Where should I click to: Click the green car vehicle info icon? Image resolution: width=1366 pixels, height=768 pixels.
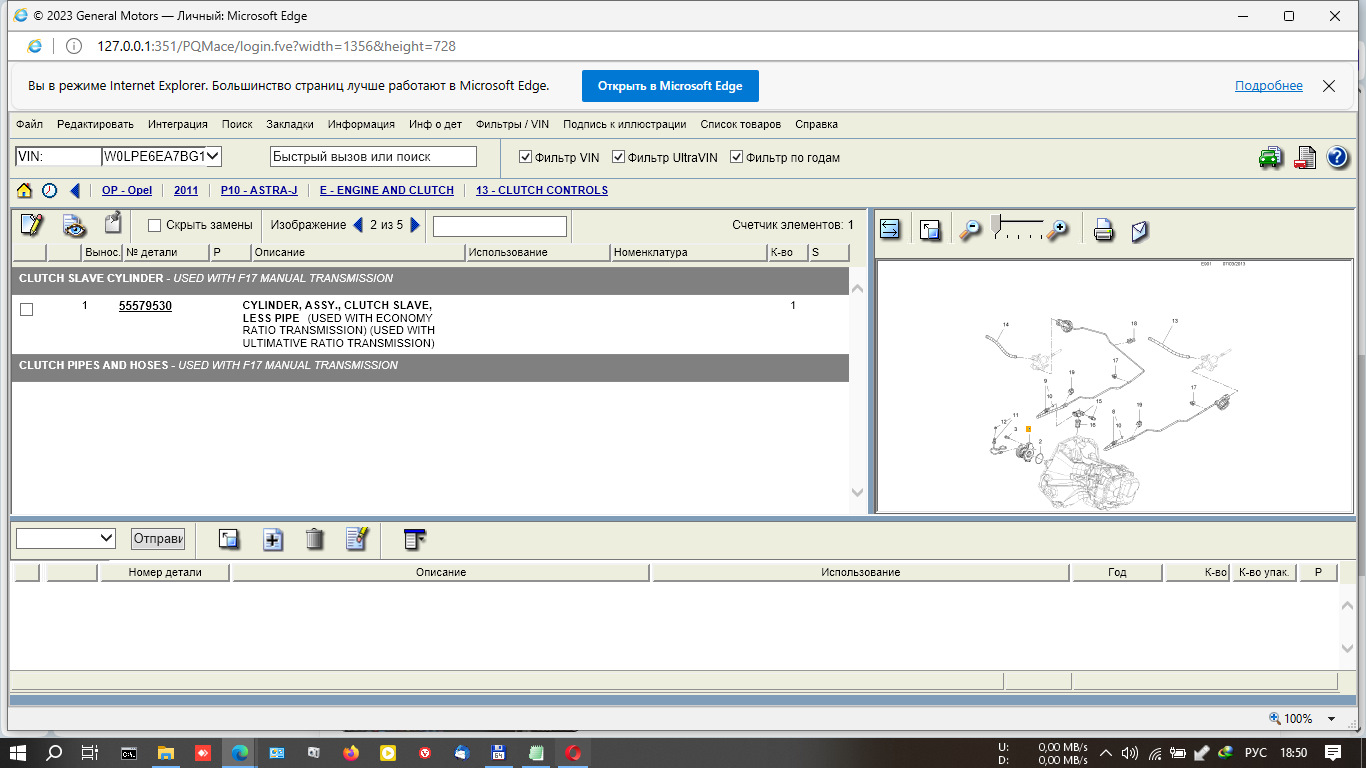click(1270, 157)
